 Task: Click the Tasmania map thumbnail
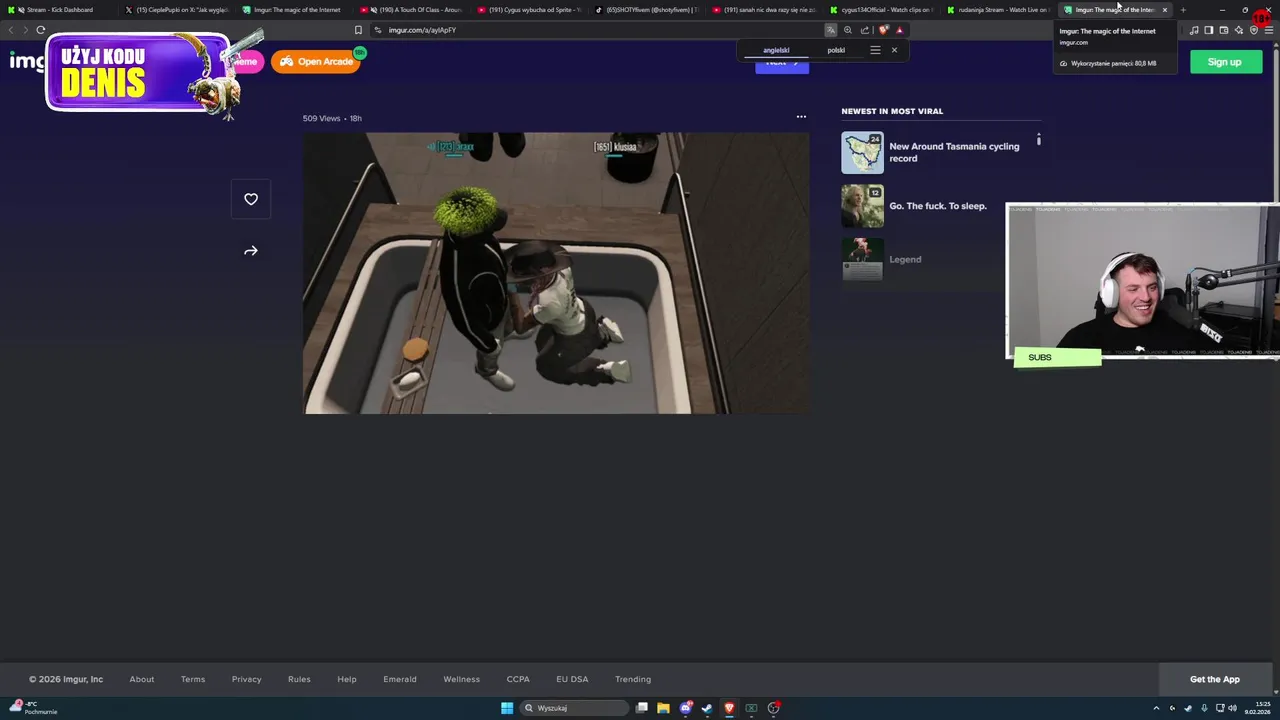pos(862,153)
